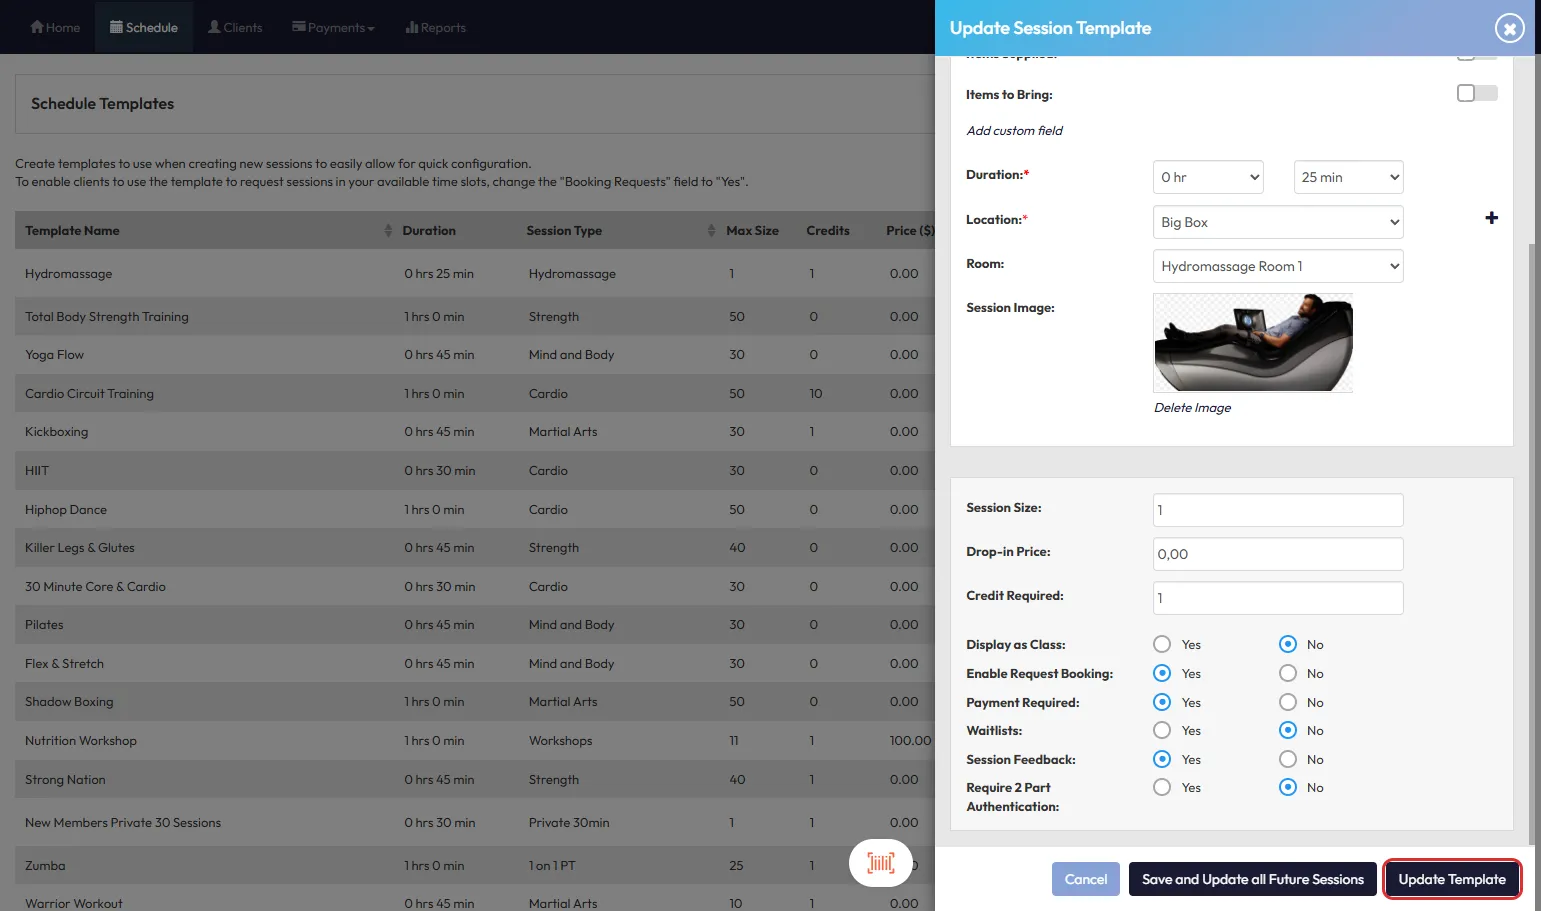Close the Update Session Template panel
Viewport: 1541px width, 911px height.
pyautogui.click(x=1509, y=28)
